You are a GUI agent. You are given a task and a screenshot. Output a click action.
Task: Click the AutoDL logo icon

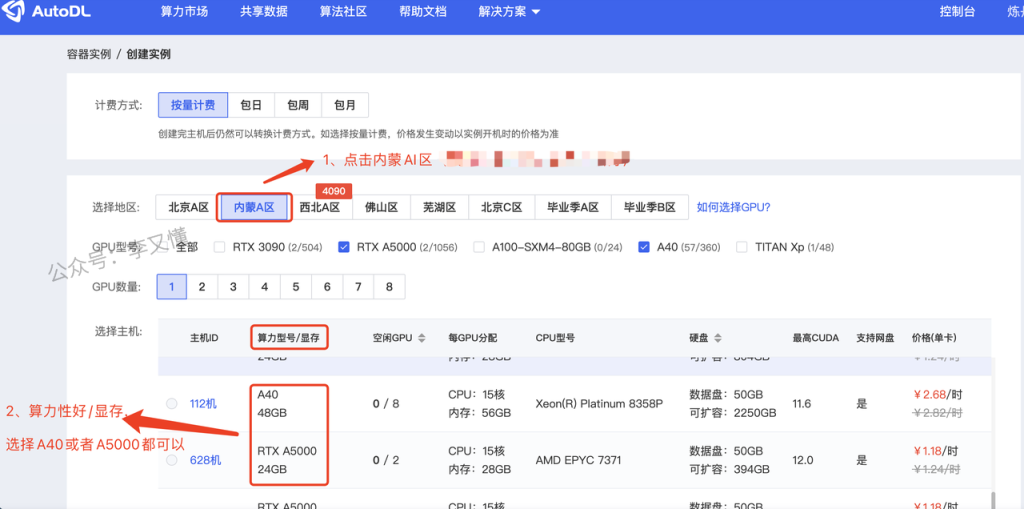pyautogui.click(x=15, y=12)
